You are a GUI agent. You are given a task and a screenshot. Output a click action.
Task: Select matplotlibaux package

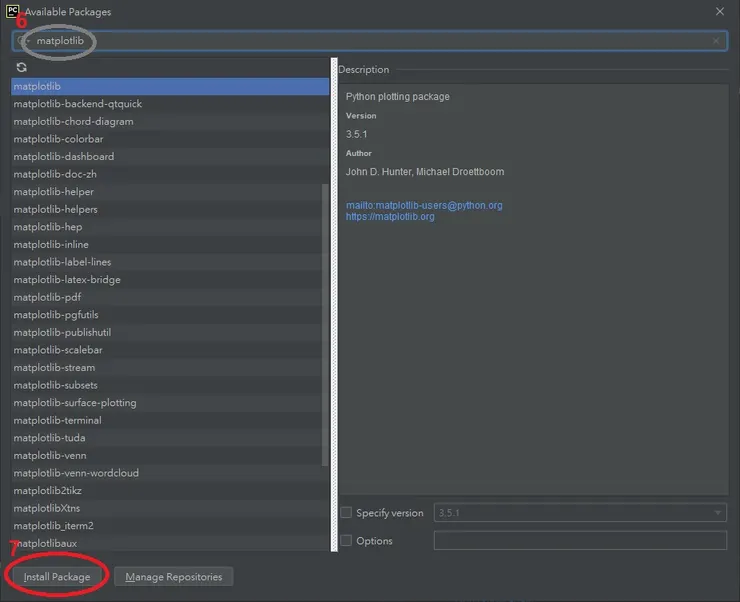[x=170, y=543]
